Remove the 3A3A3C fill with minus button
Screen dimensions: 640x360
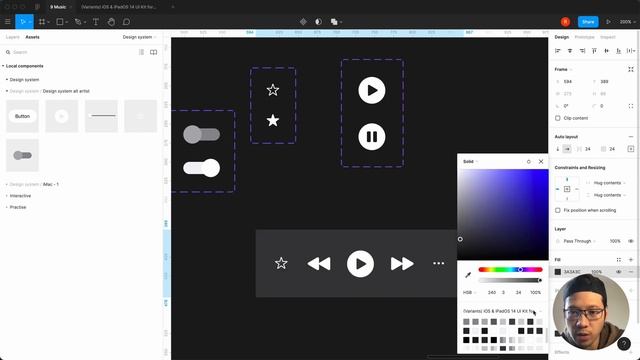631,272
